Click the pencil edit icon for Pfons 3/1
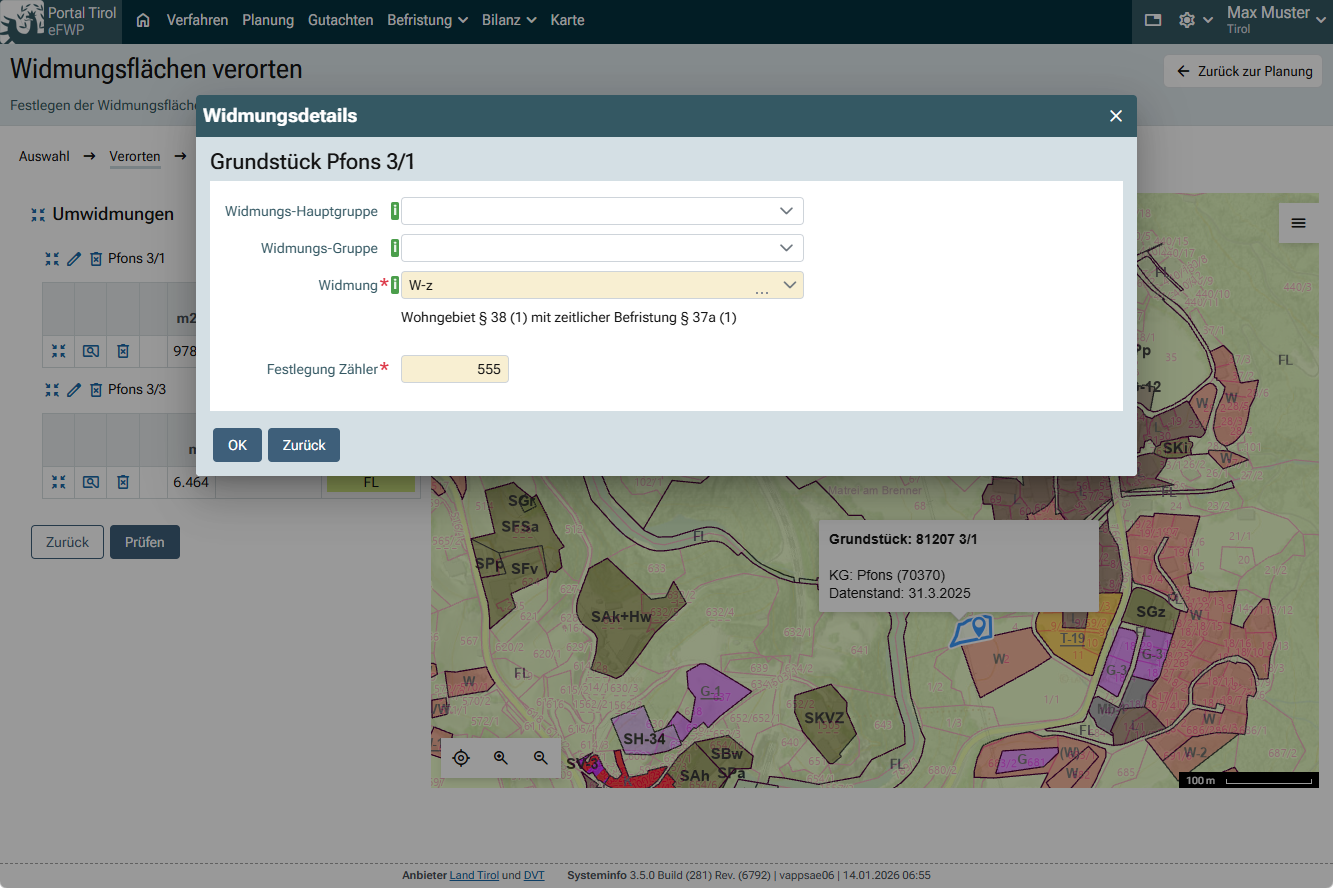The image size is (1333, 888). [74, 259]
